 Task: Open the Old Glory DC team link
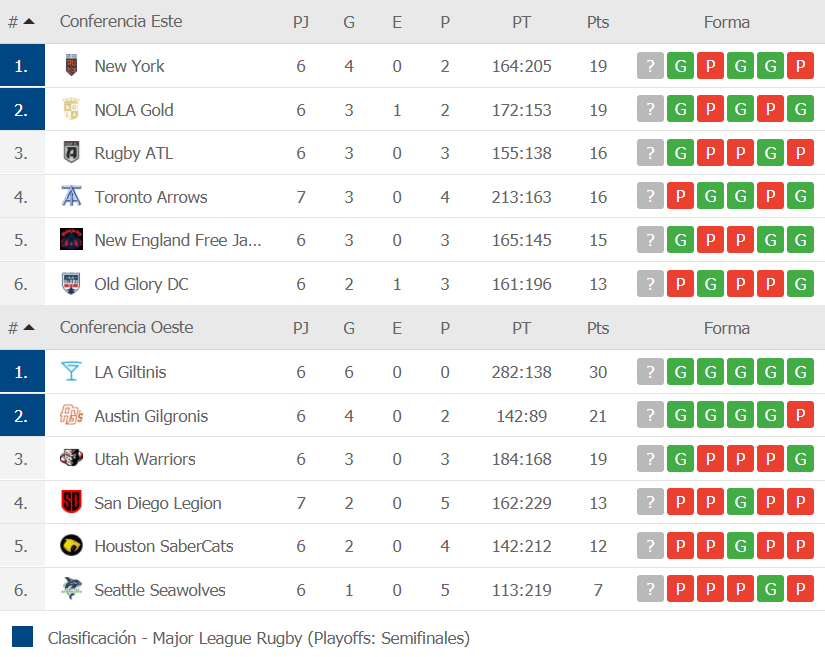pos(141,284)
